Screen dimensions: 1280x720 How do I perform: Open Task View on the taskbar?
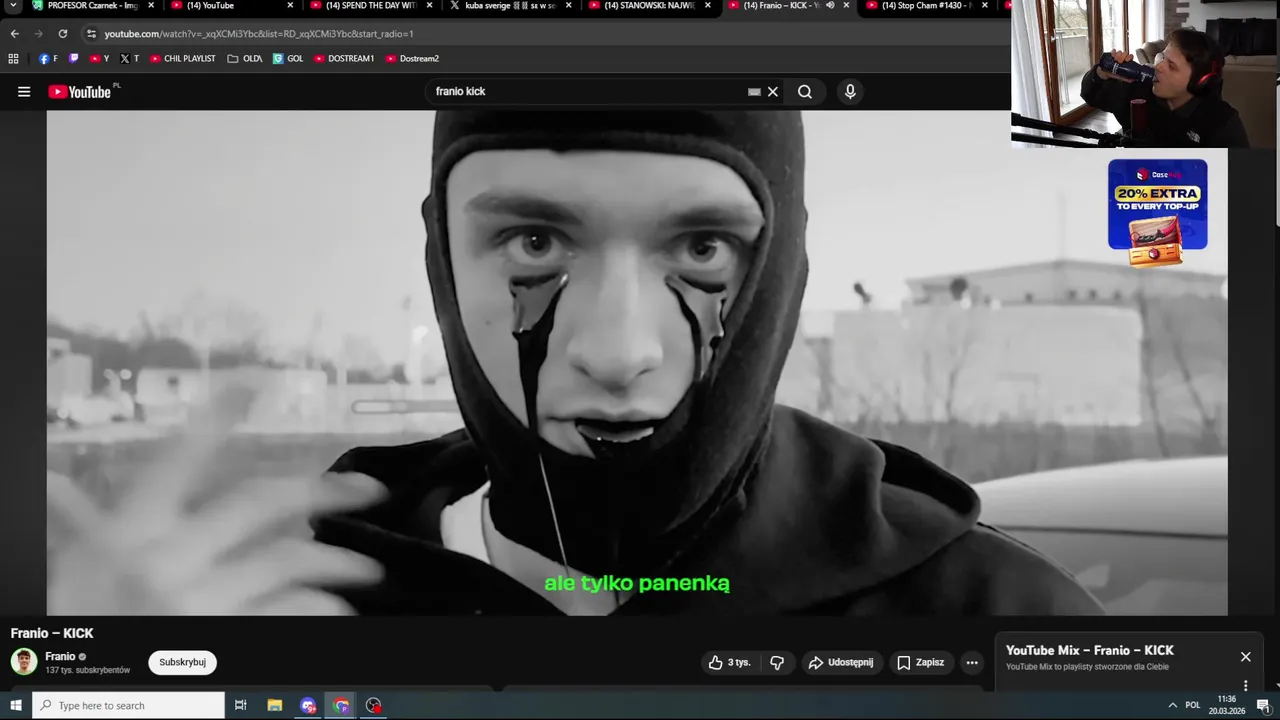click(x=240, y=705)
